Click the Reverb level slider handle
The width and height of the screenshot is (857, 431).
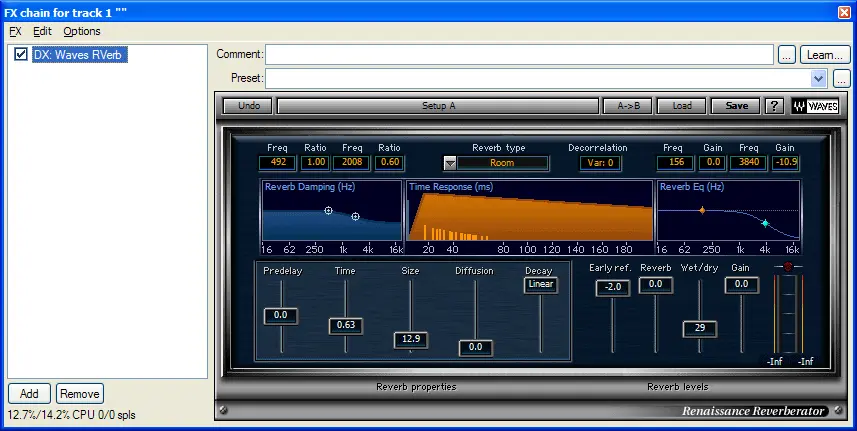pos(655,285)
